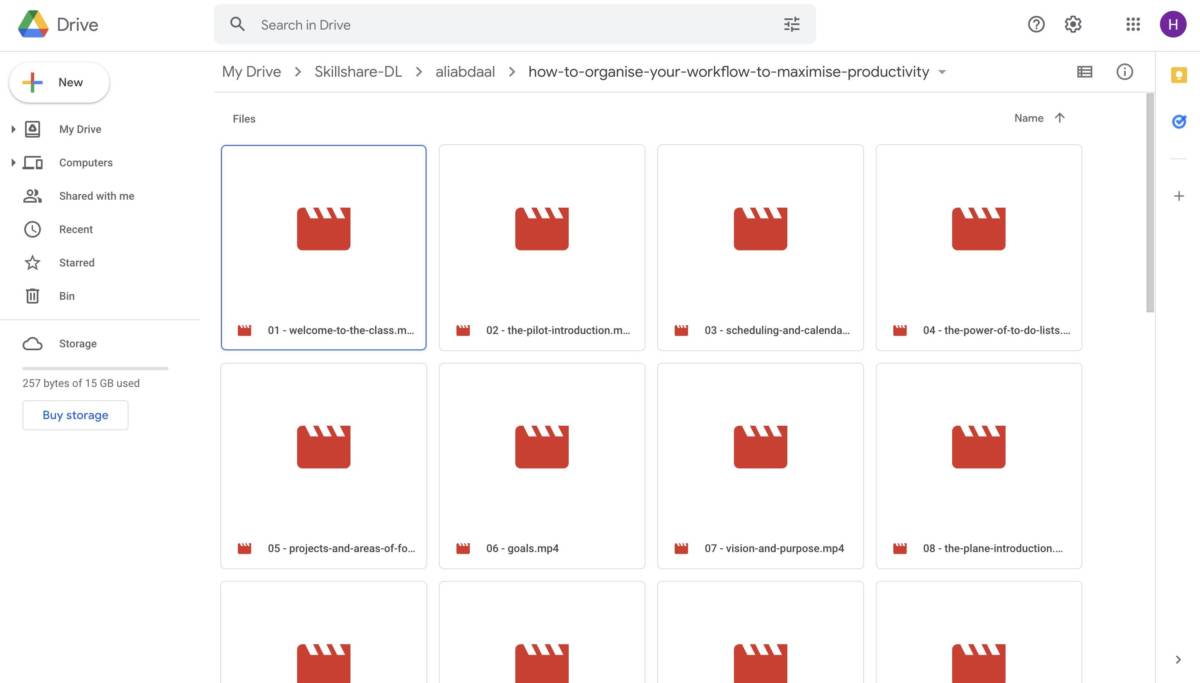Click the Google Drive logo
The width and height of the screenshot is (1200, 683).
coord(34,25)
